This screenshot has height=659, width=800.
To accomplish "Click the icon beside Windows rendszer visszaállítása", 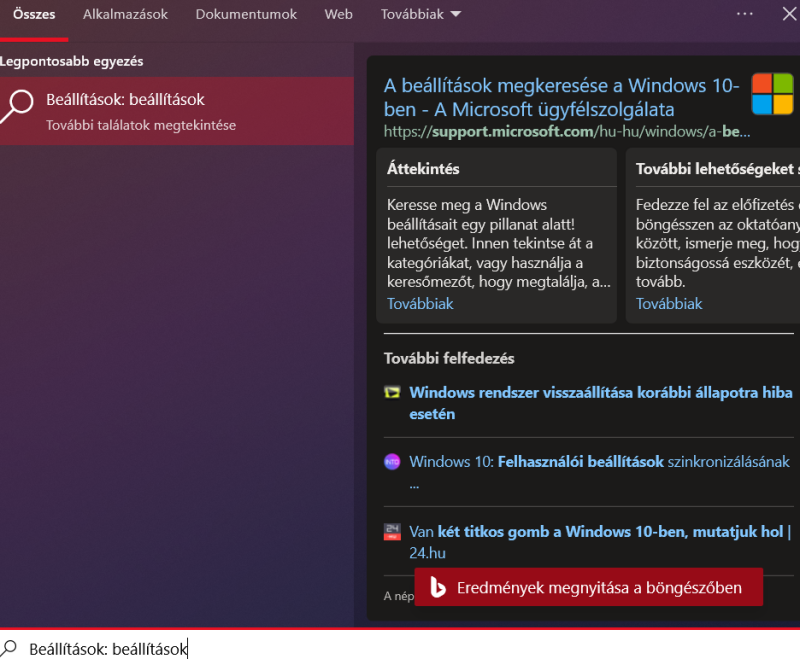I will point(392,392).
